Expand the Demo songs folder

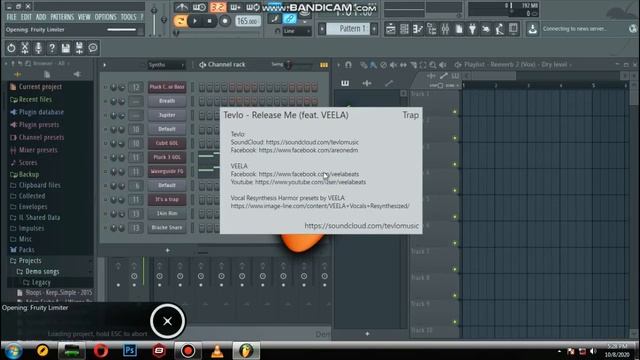pyautogui.click(x=42, y=271)
